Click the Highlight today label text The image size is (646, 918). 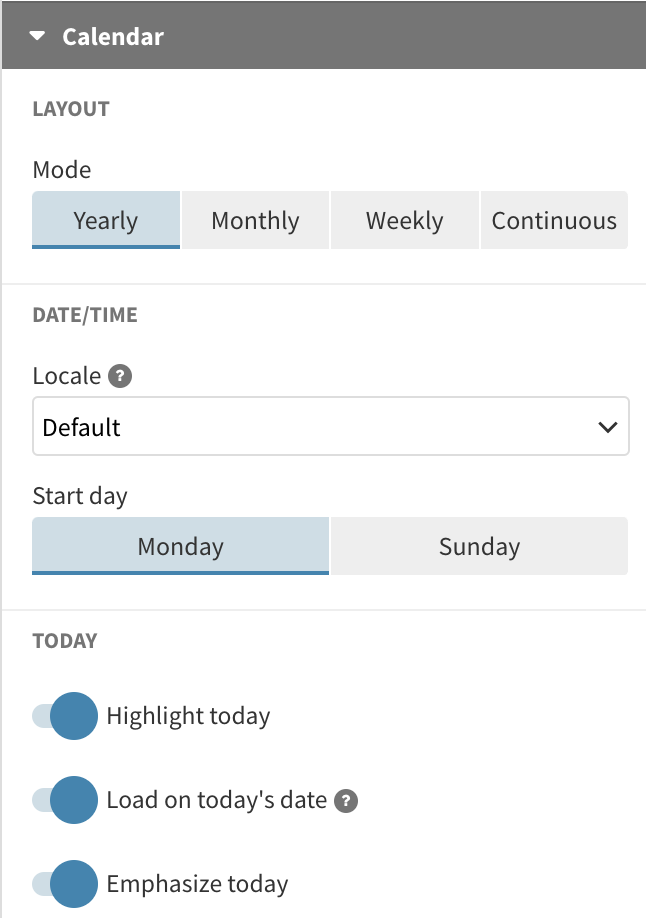(x=188, y=716)
